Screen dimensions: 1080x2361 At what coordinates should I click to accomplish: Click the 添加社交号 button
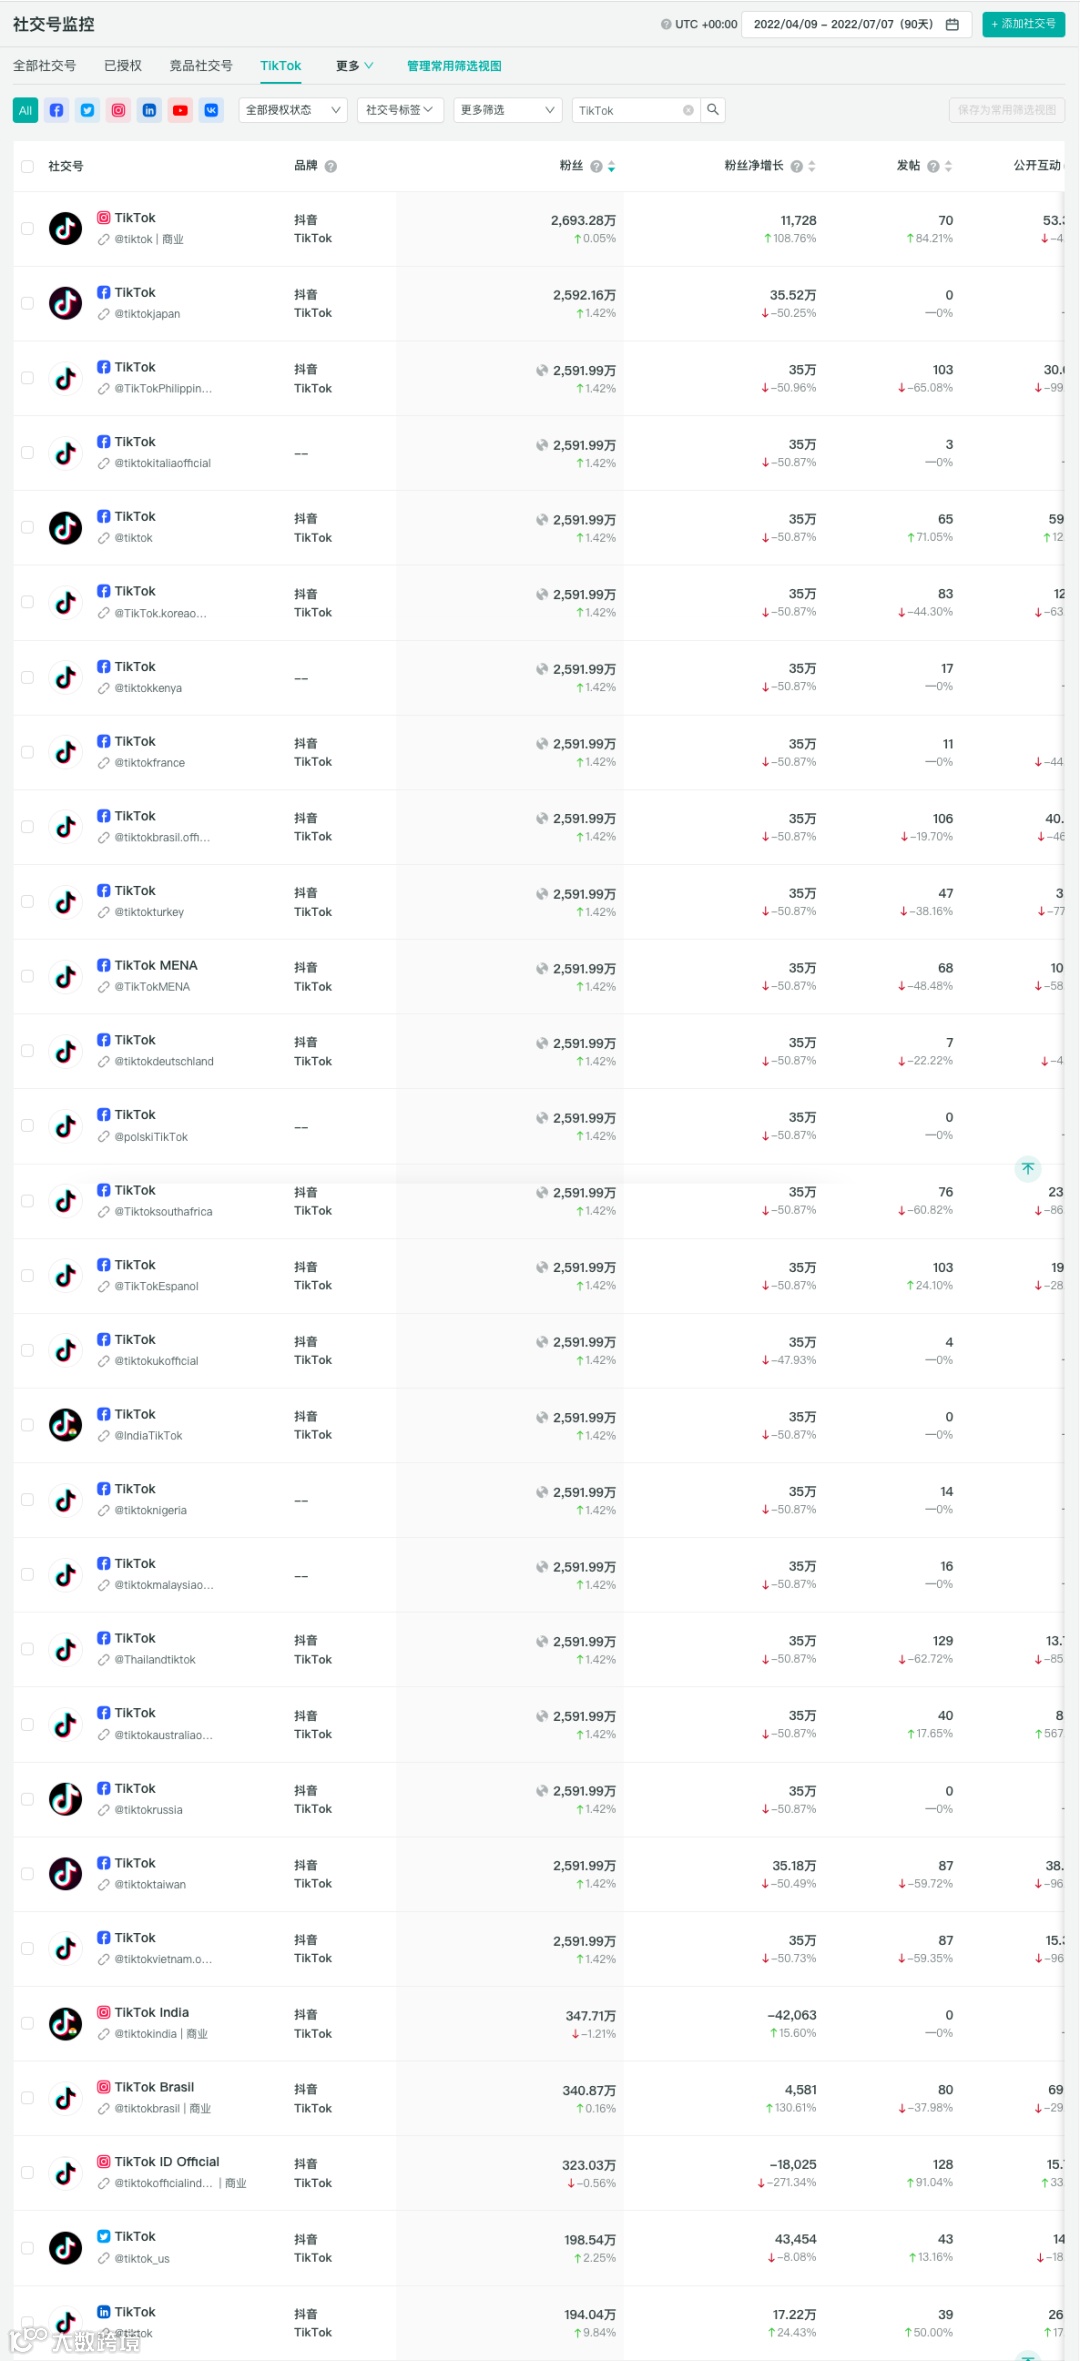1023,24
